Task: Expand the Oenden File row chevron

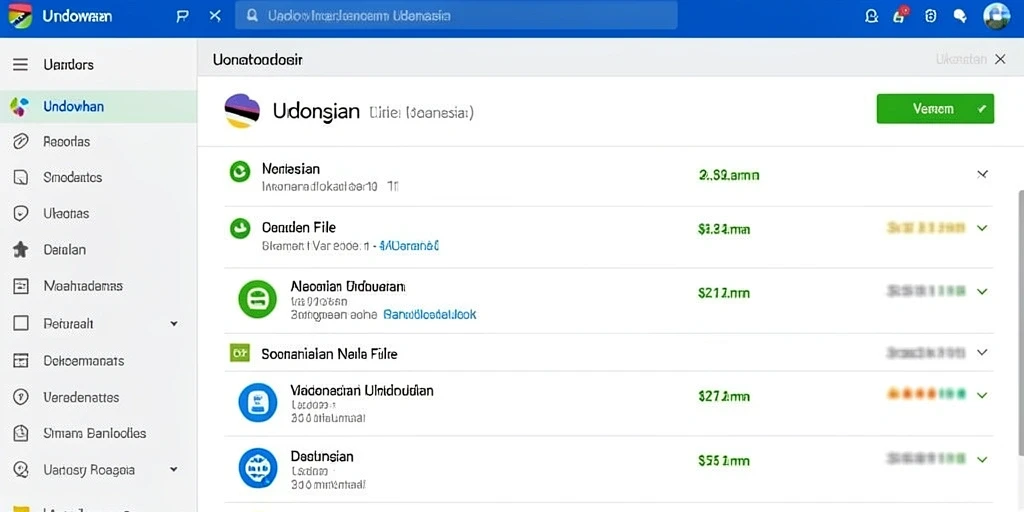Action: pyautogui.click(x=982, y=228)
